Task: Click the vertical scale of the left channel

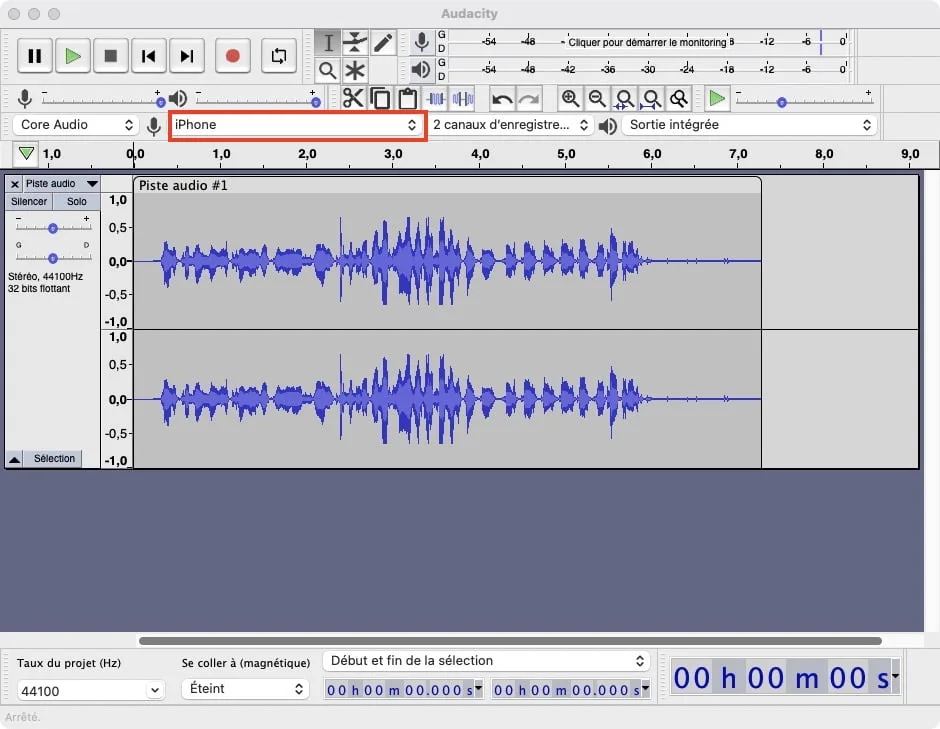Action: coord(118,261)
